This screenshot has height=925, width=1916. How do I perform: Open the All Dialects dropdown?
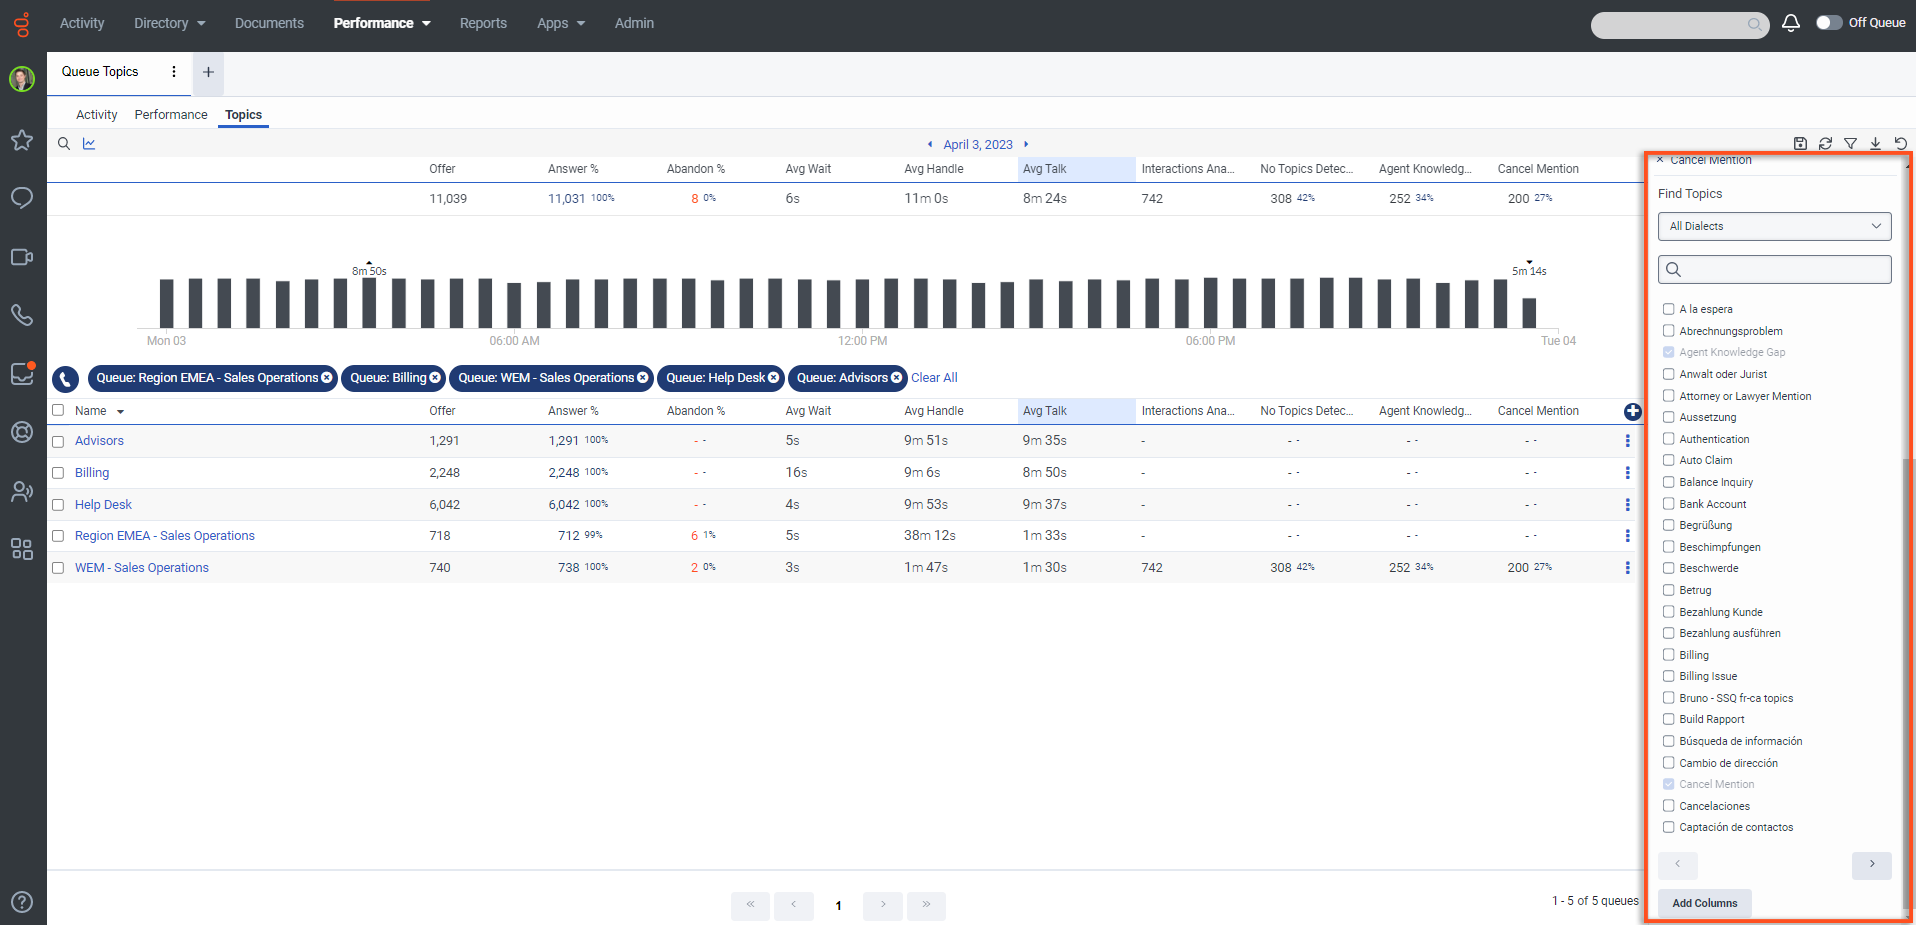pos(1774,226)
